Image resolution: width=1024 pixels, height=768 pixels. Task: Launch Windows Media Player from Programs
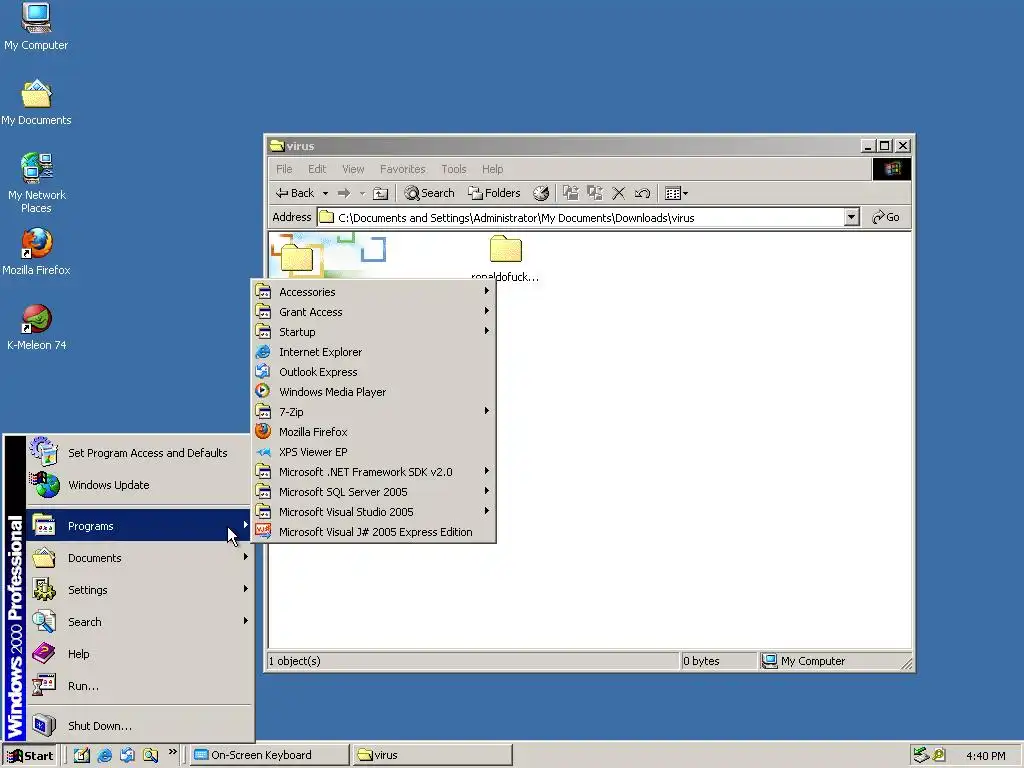374,392
